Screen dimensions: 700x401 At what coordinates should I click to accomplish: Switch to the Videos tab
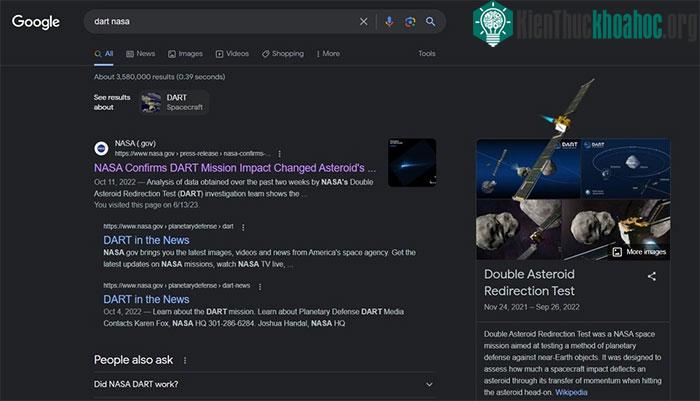[x=232, y=54]
